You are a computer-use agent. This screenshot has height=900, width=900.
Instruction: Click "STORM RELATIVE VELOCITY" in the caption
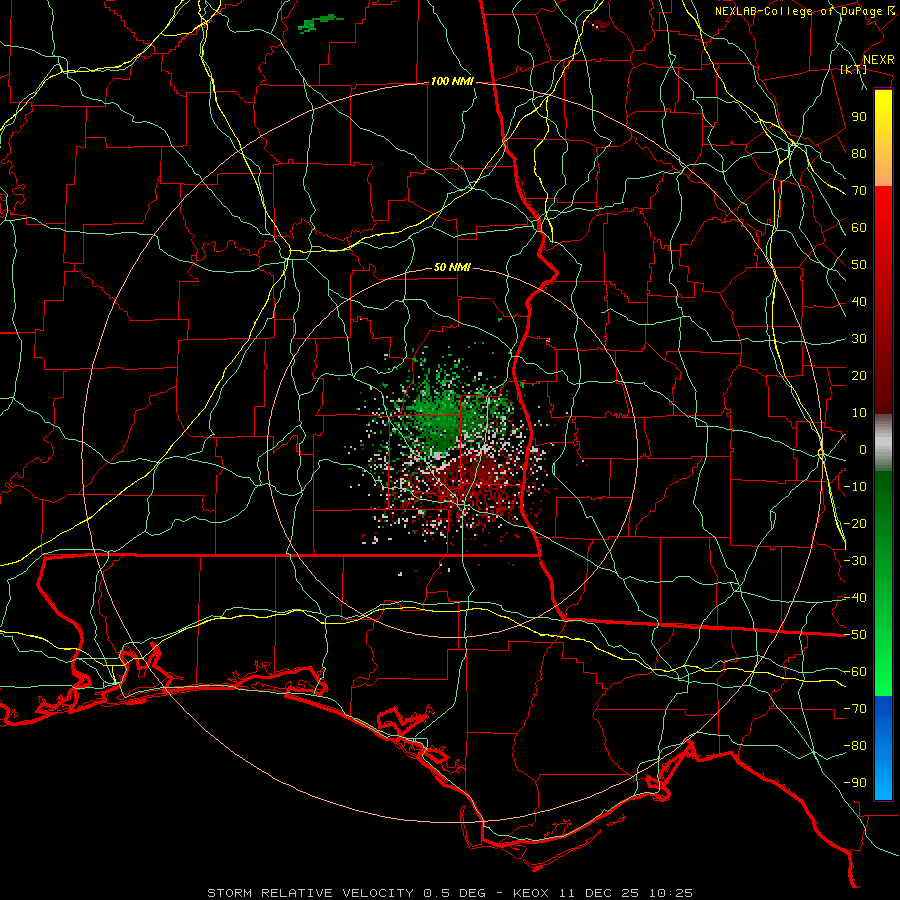[310, 893]
